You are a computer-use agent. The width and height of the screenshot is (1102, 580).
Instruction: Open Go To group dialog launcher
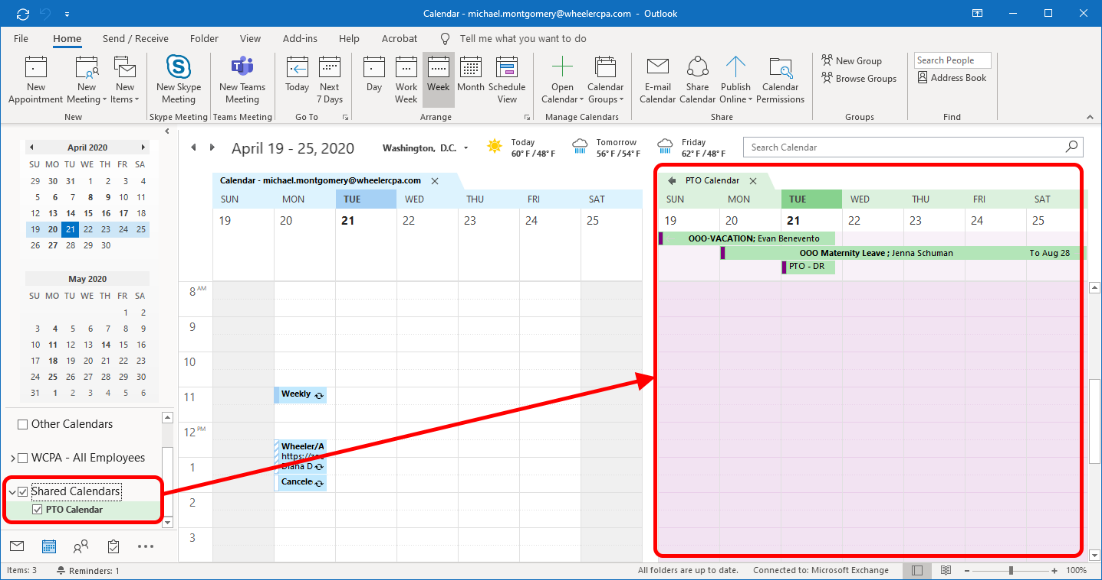[x=345, y=117]
